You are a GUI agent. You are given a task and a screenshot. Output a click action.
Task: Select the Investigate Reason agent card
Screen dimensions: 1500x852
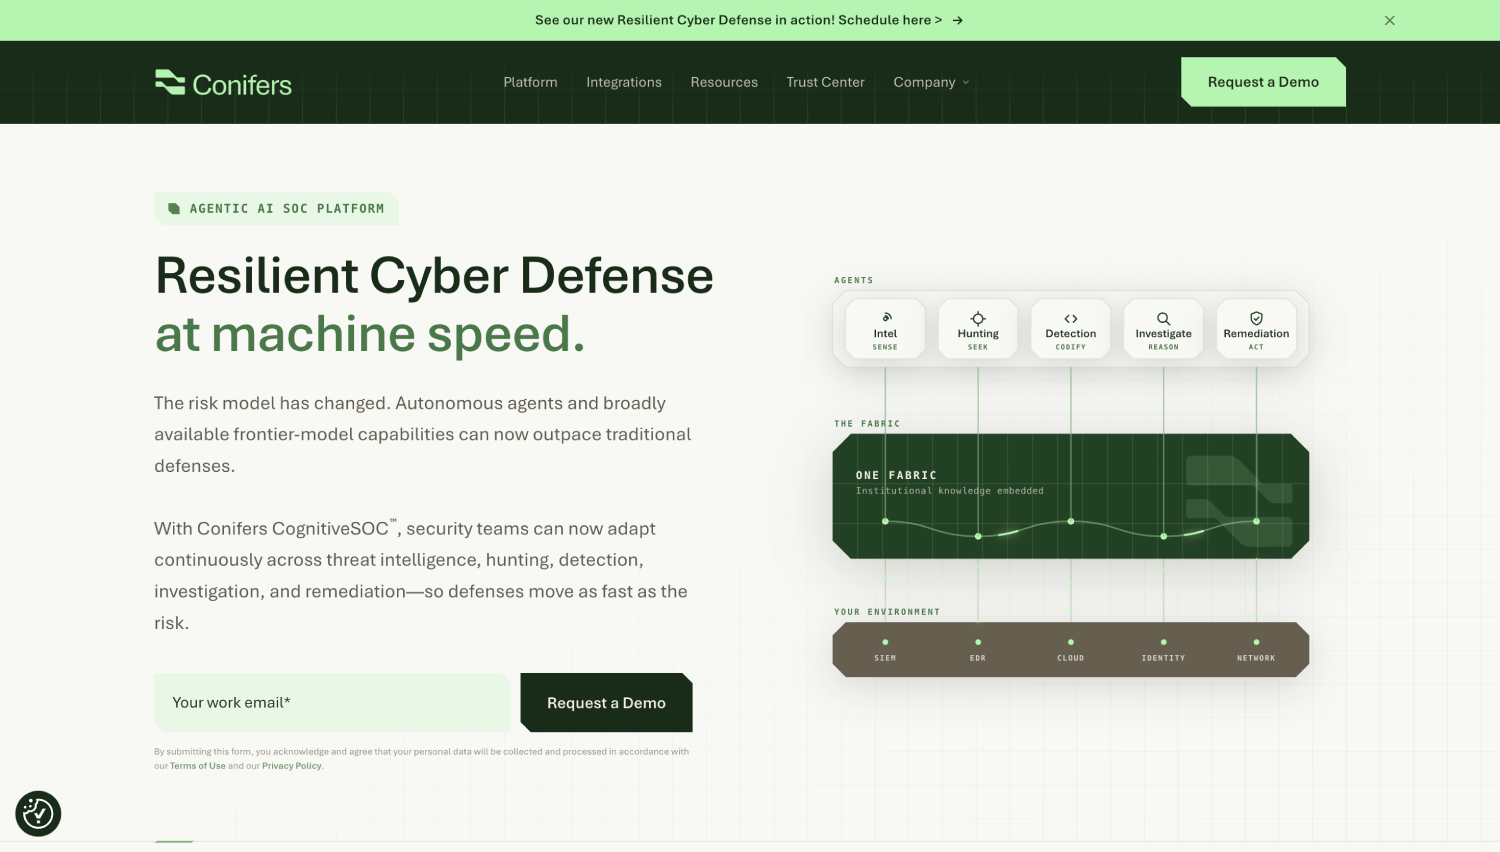1163,329
